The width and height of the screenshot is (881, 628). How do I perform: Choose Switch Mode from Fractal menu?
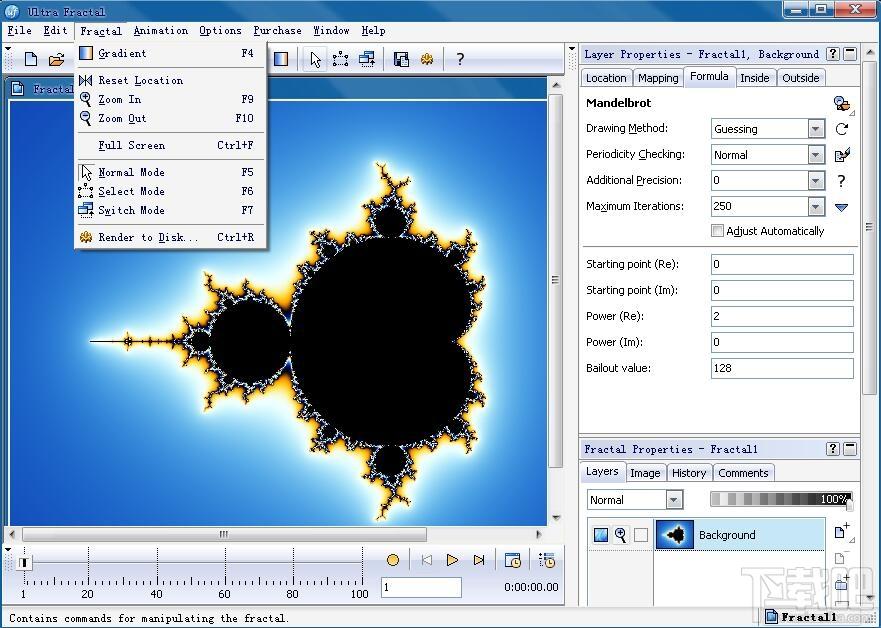pyautogui.click(x=169, y=211)
